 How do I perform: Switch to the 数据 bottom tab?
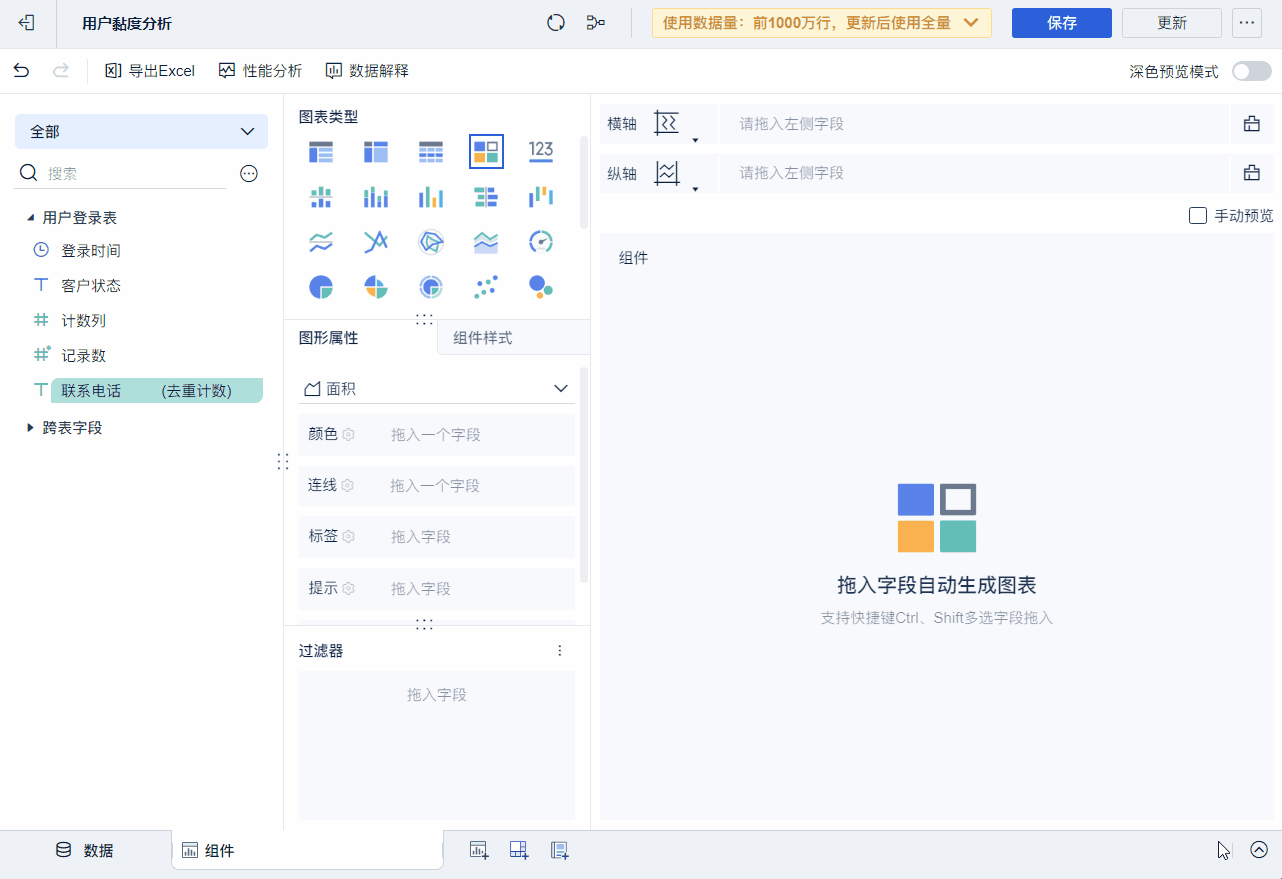coord(84,850)
